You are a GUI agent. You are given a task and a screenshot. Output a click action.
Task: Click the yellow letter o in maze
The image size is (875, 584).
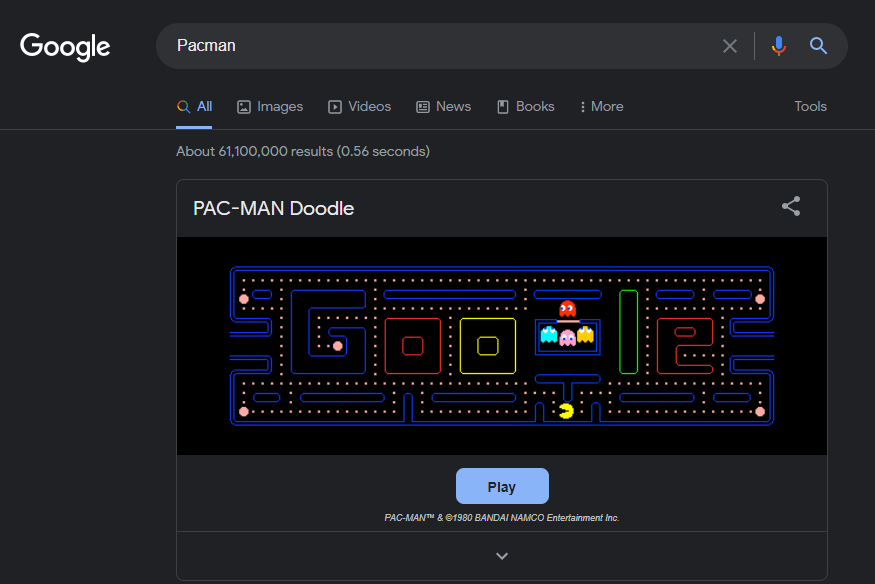point(488,346)
